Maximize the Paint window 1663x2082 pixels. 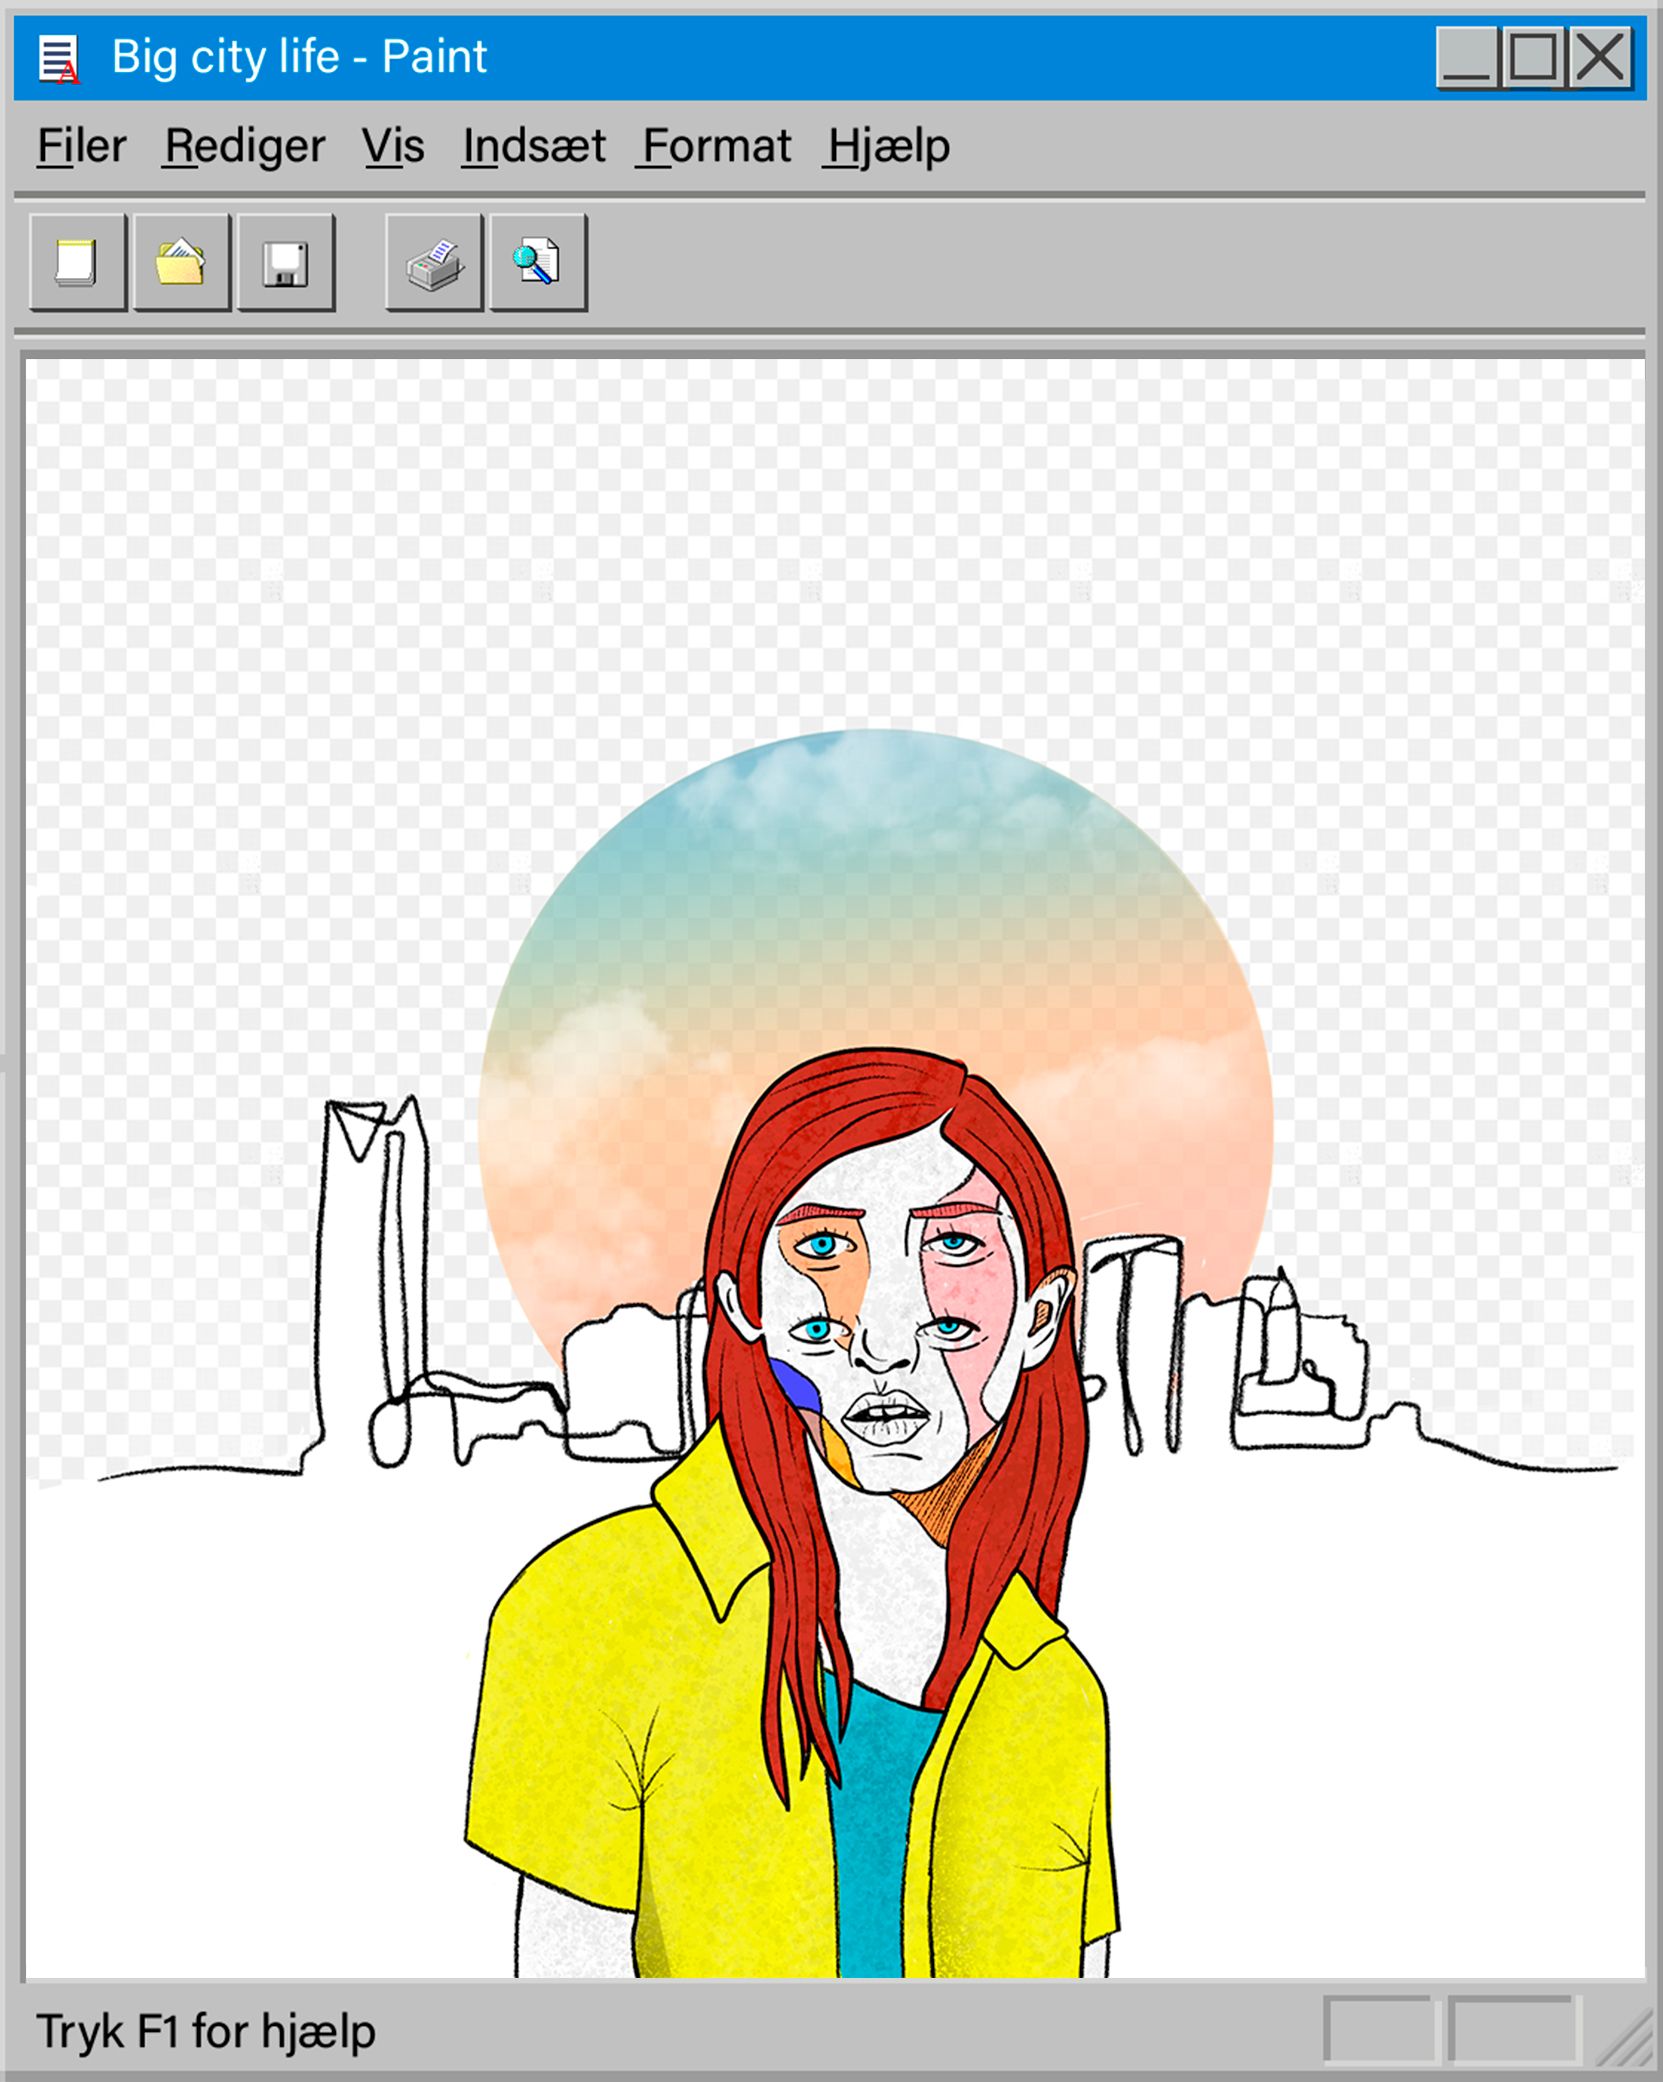(1533, 57)
